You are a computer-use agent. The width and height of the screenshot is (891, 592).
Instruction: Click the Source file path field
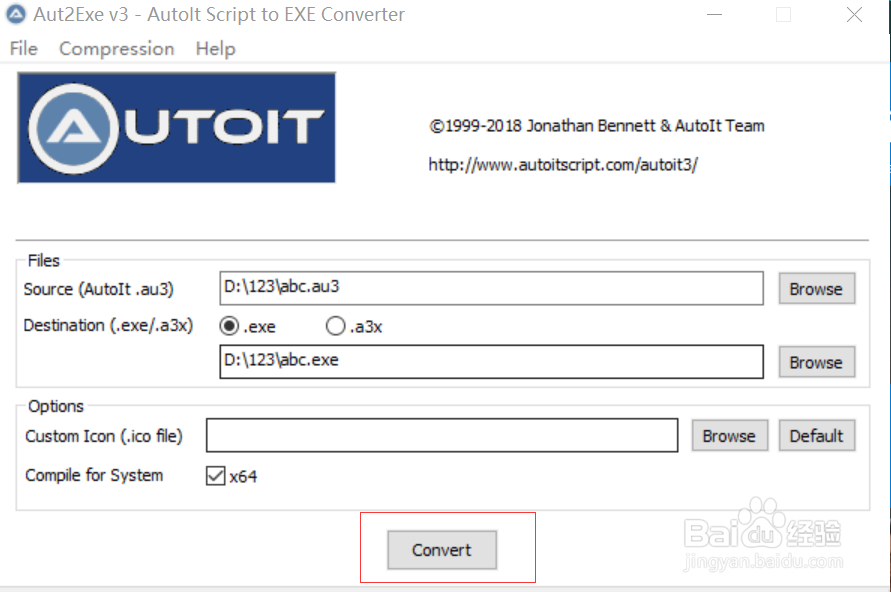click(x=492, y=288)
